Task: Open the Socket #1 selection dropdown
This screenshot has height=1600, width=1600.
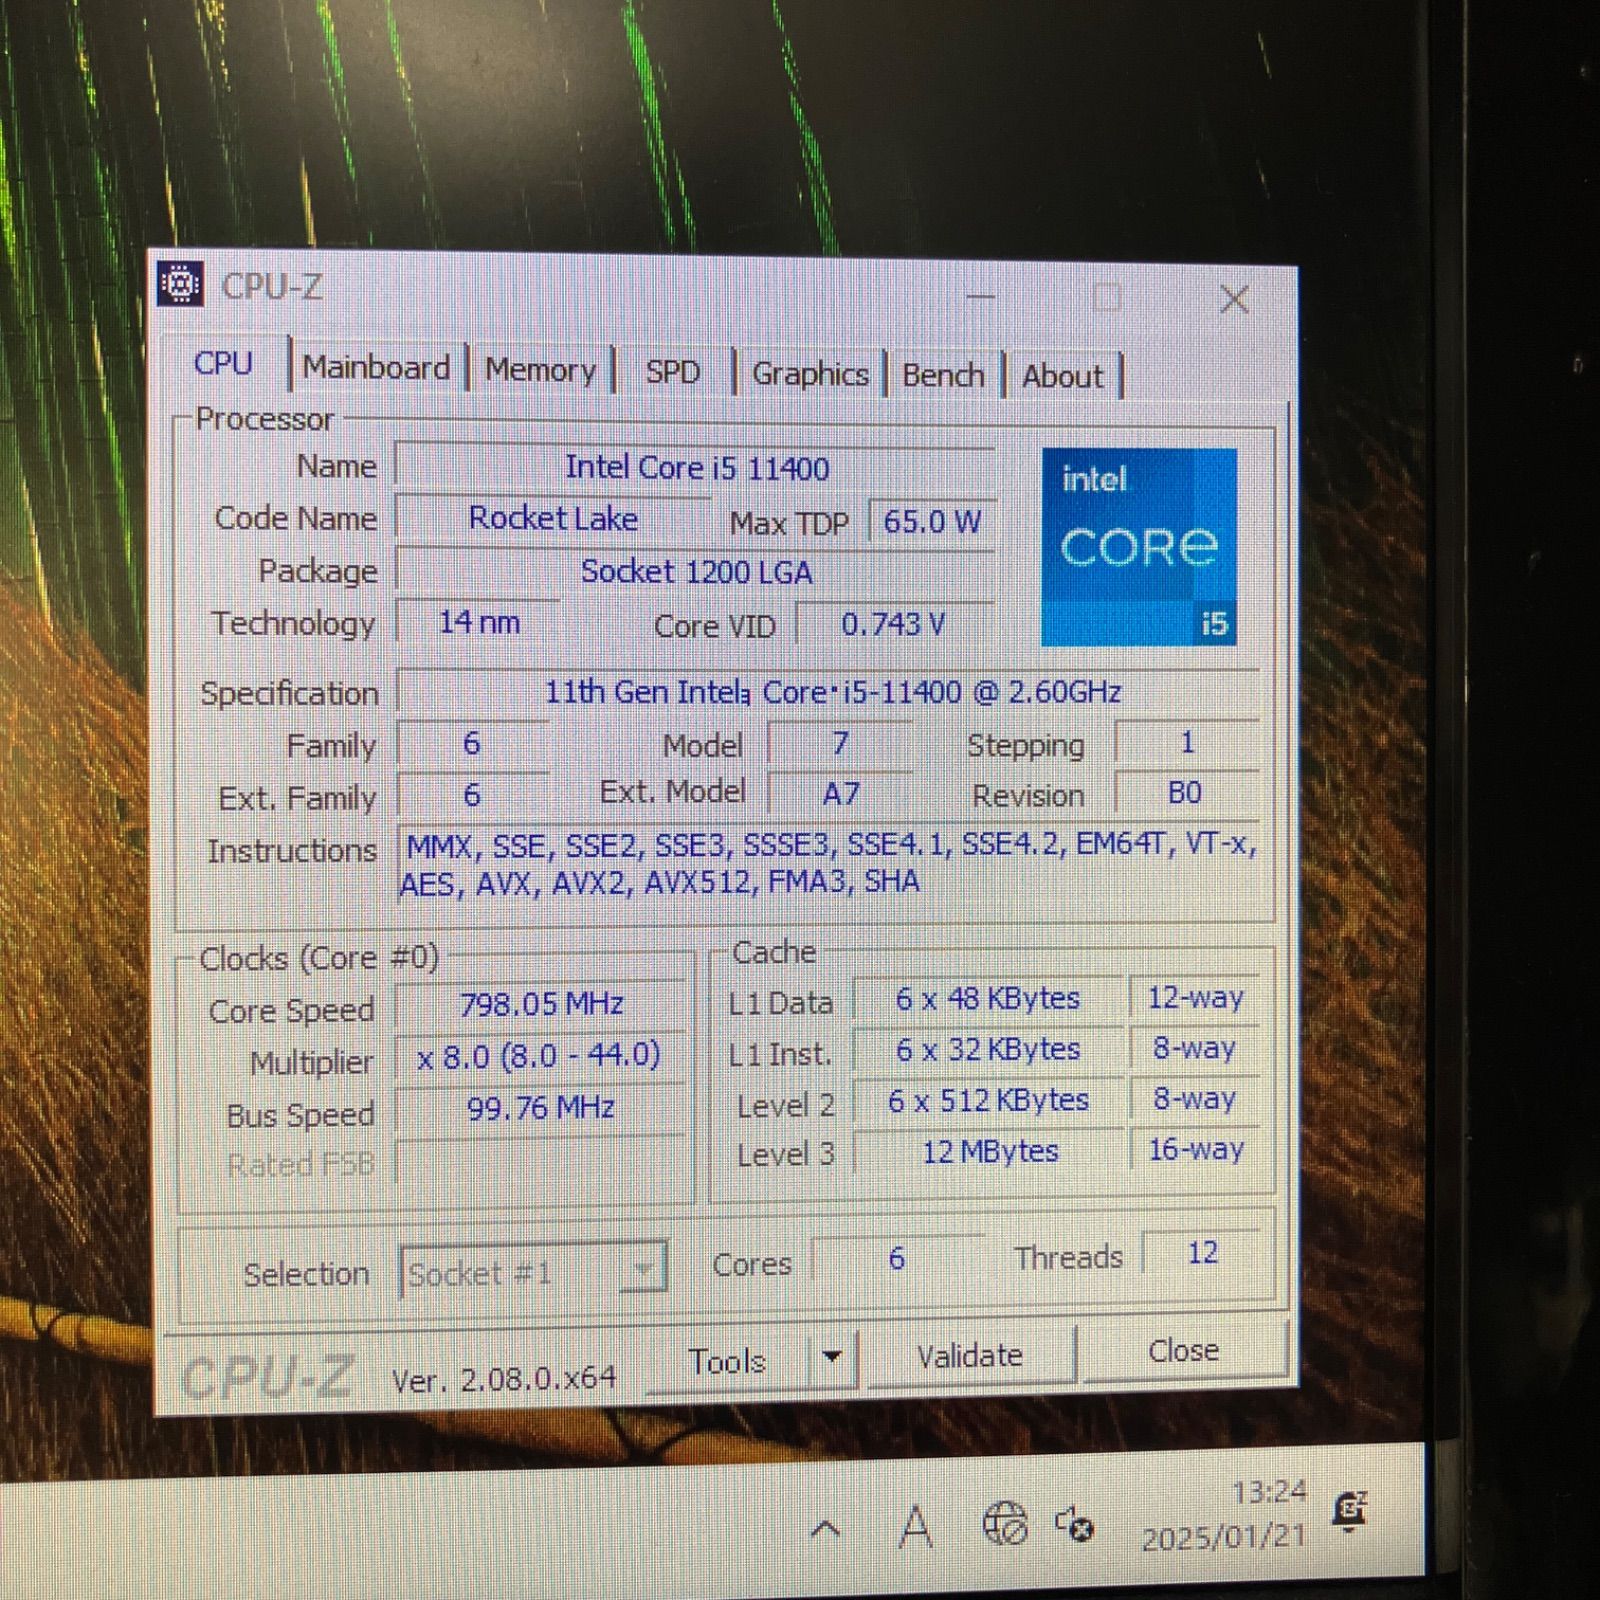Action: [533, 1272]
